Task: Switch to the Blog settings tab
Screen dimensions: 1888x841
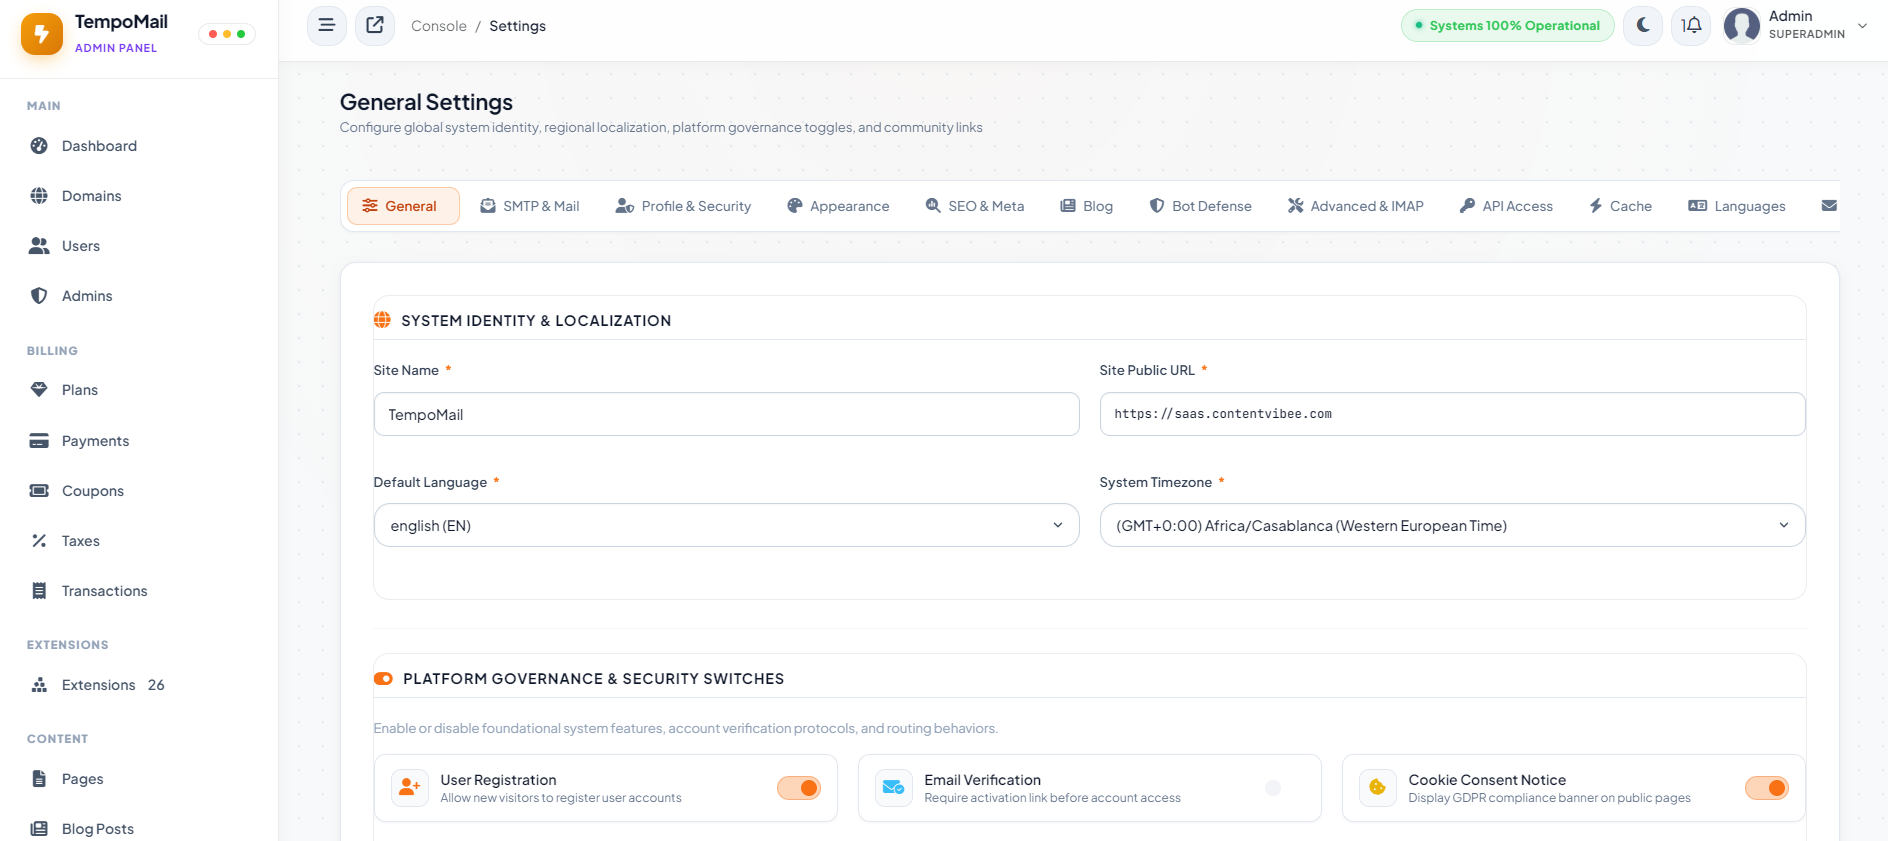Action: pos(1087,206)
